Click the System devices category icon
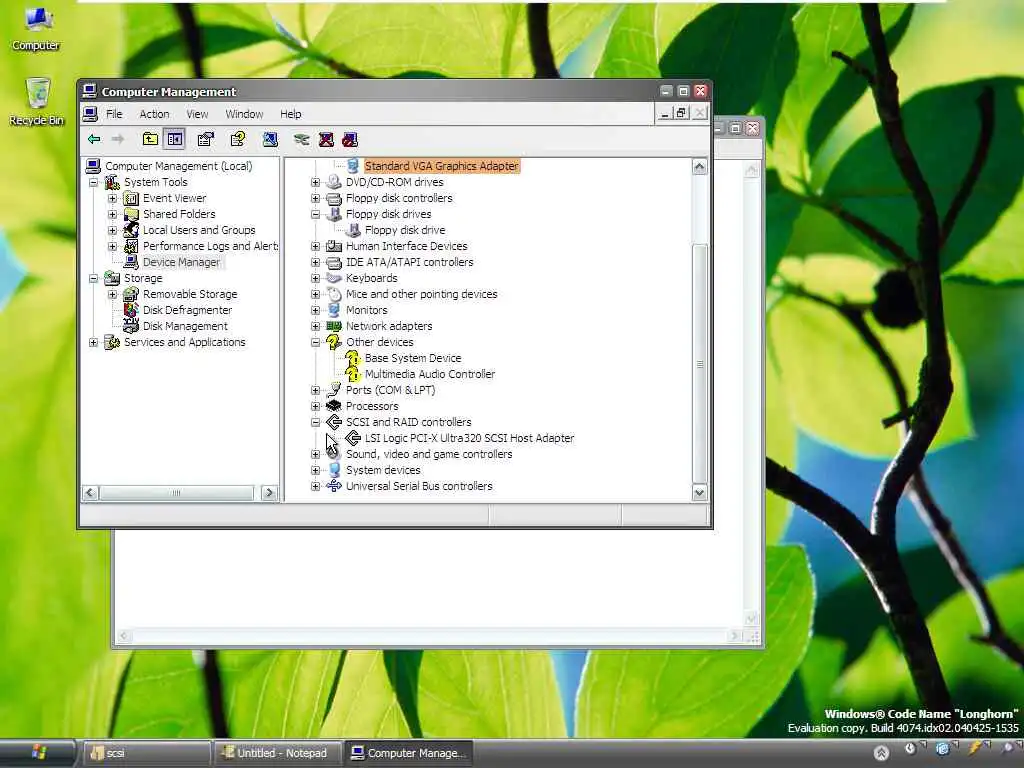 coord(334,470)
